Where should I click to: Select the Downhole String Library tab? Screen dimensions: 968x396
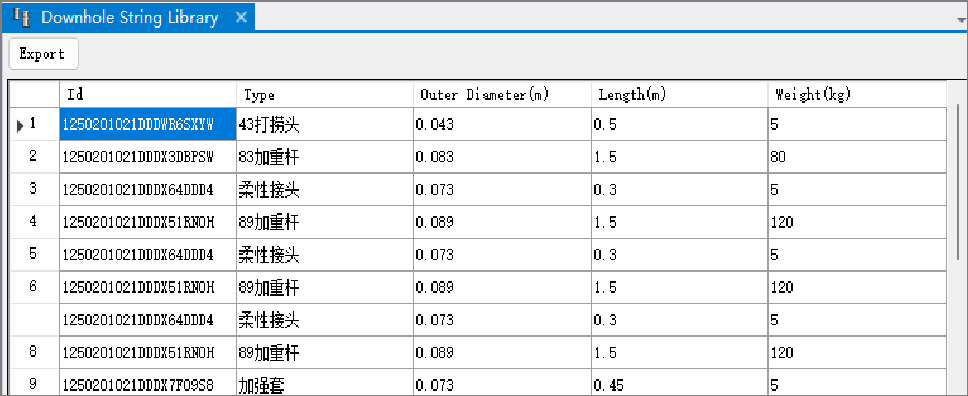[128, 17]
